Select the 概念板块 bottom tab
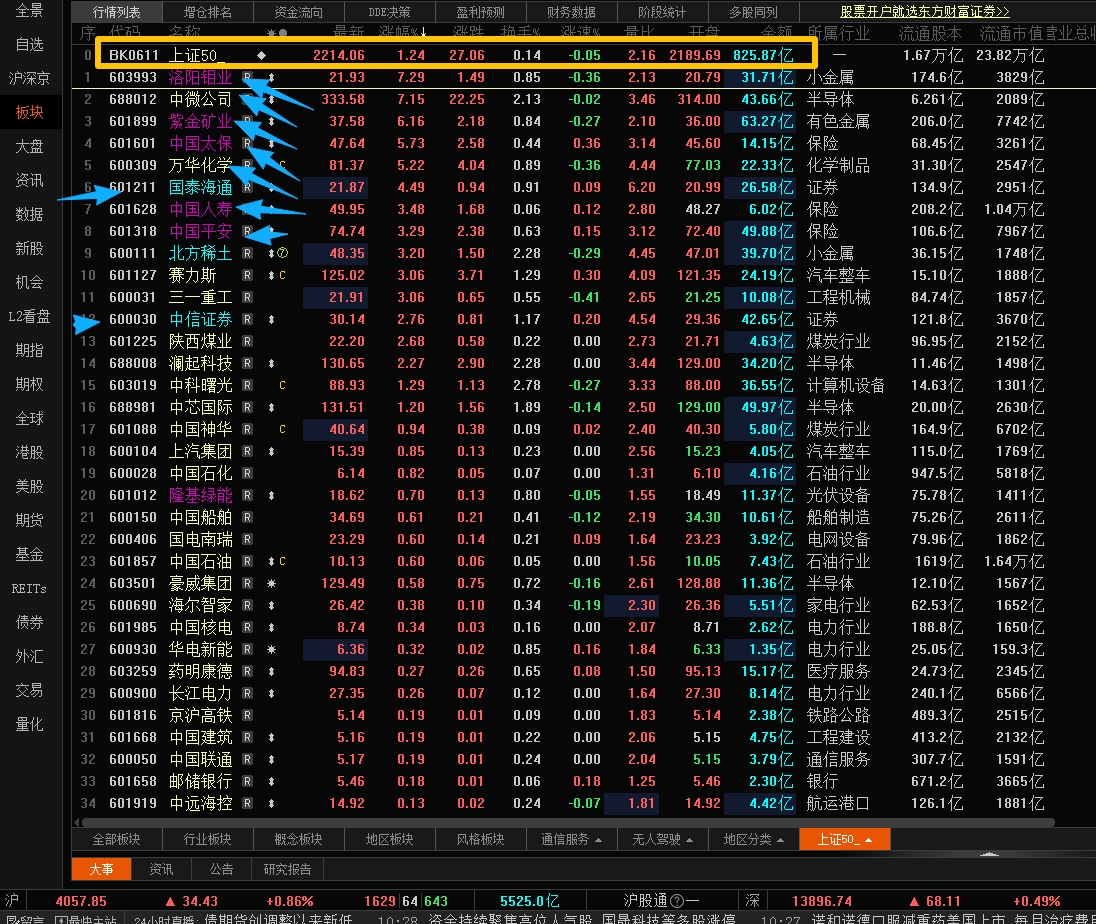 coord(298,839)
